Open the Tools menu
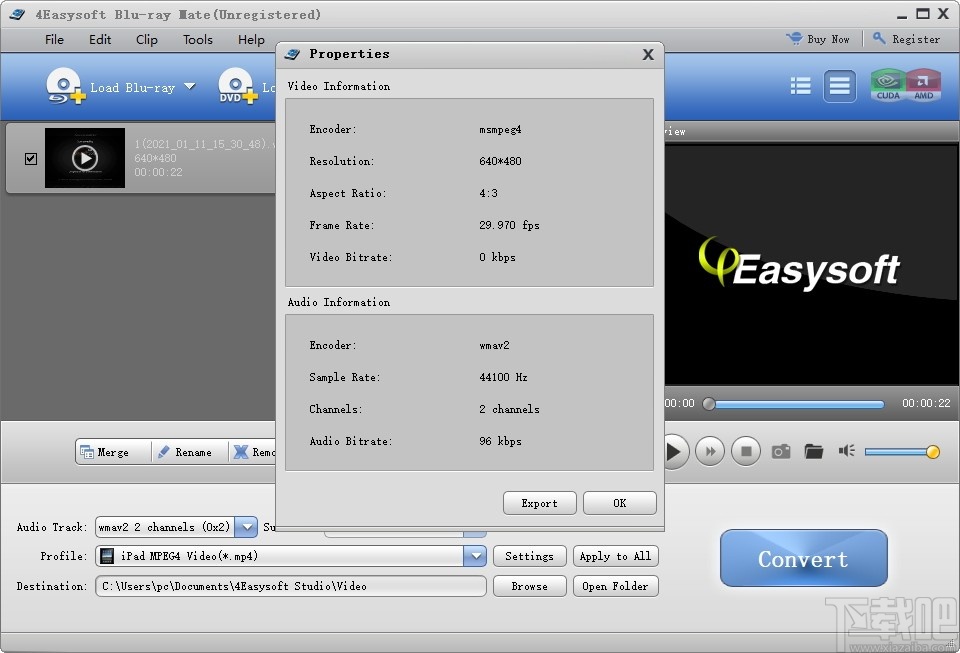This screenshot has width=960, height=653. click(x=197, y=40)
